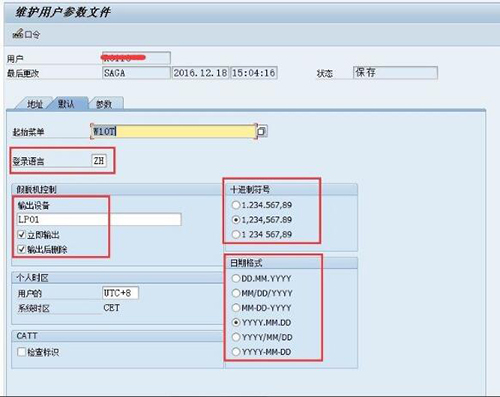Viewport: 500px width, 397px height.
Task: Click the 用户的 time zone field UTC+8
Action: click(x=120, y=293)
